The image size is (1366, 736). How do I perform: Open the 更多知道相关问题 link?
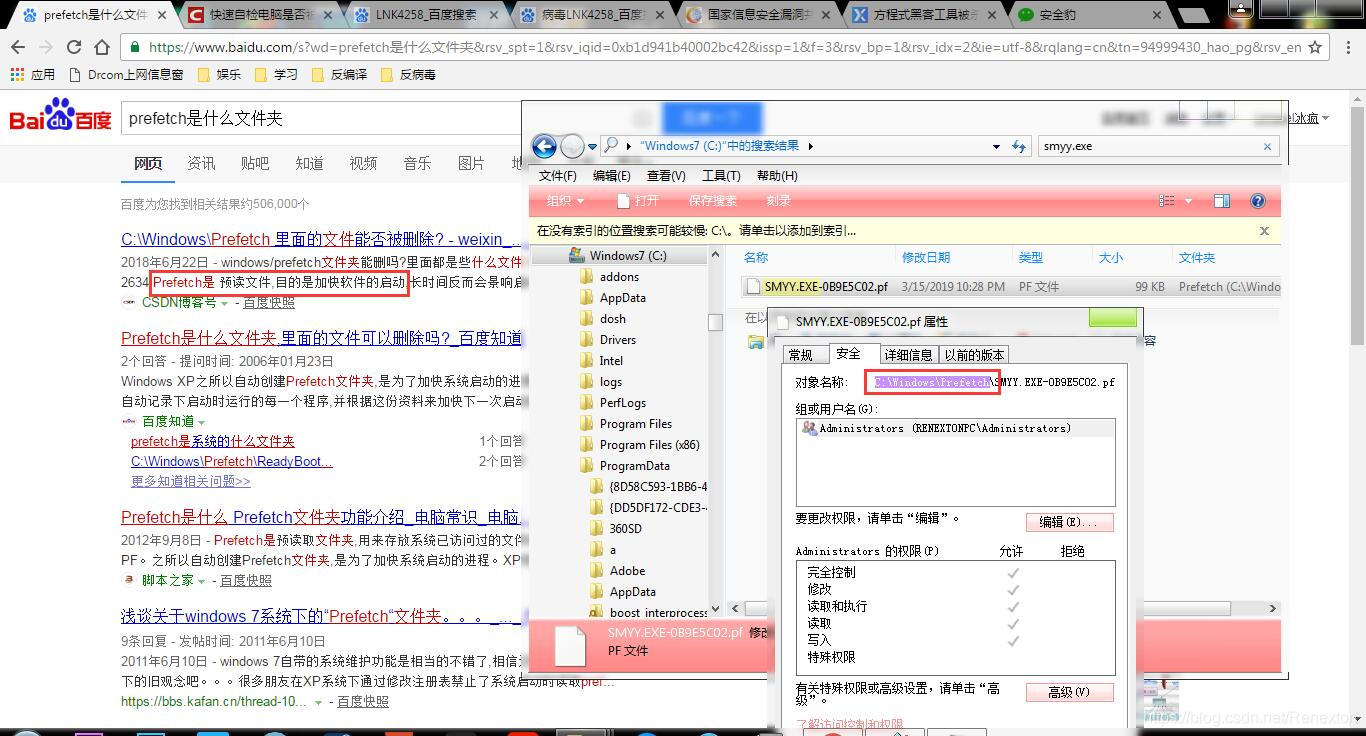(191, 481)
